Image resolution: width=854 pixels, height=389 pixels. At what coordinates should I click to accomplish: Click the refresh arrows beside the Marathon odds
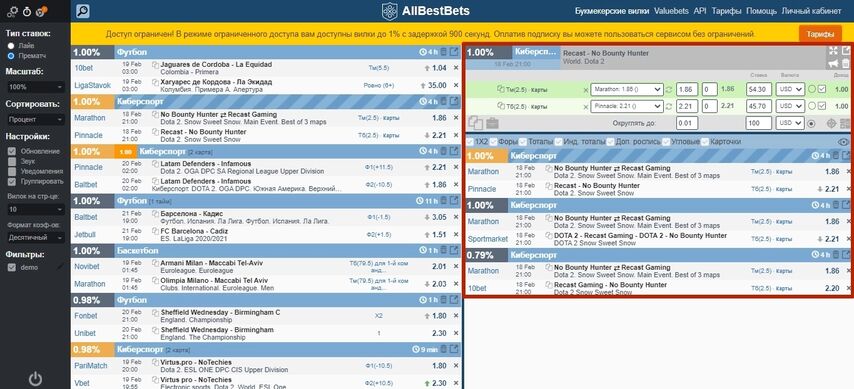coord(669,89)
